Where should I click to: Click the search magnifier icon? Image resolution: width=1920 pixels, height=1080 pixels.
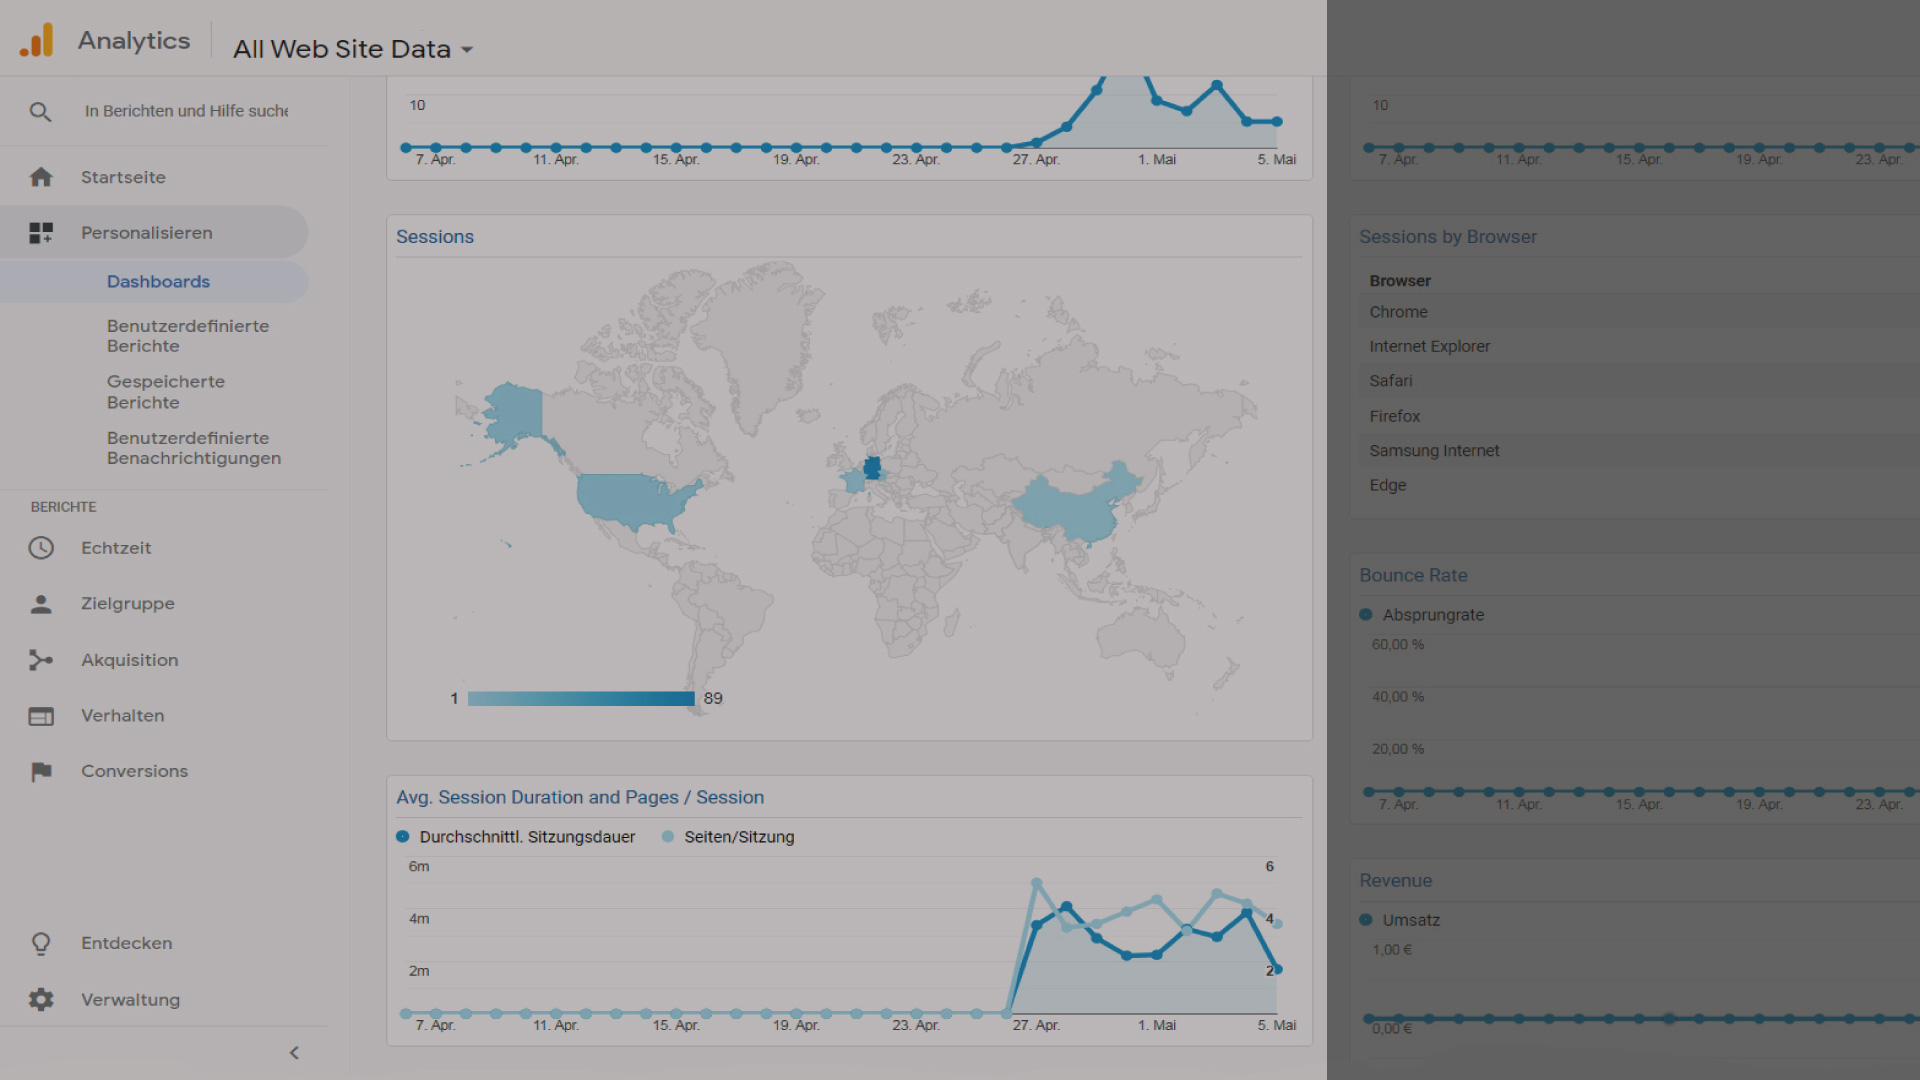(40, 112)
